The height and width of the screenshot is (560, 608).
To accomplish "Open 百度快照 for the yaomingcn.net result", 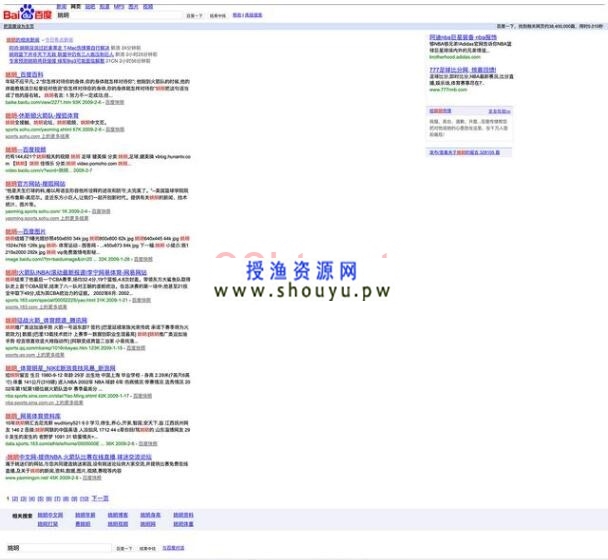I will point(92,478).
